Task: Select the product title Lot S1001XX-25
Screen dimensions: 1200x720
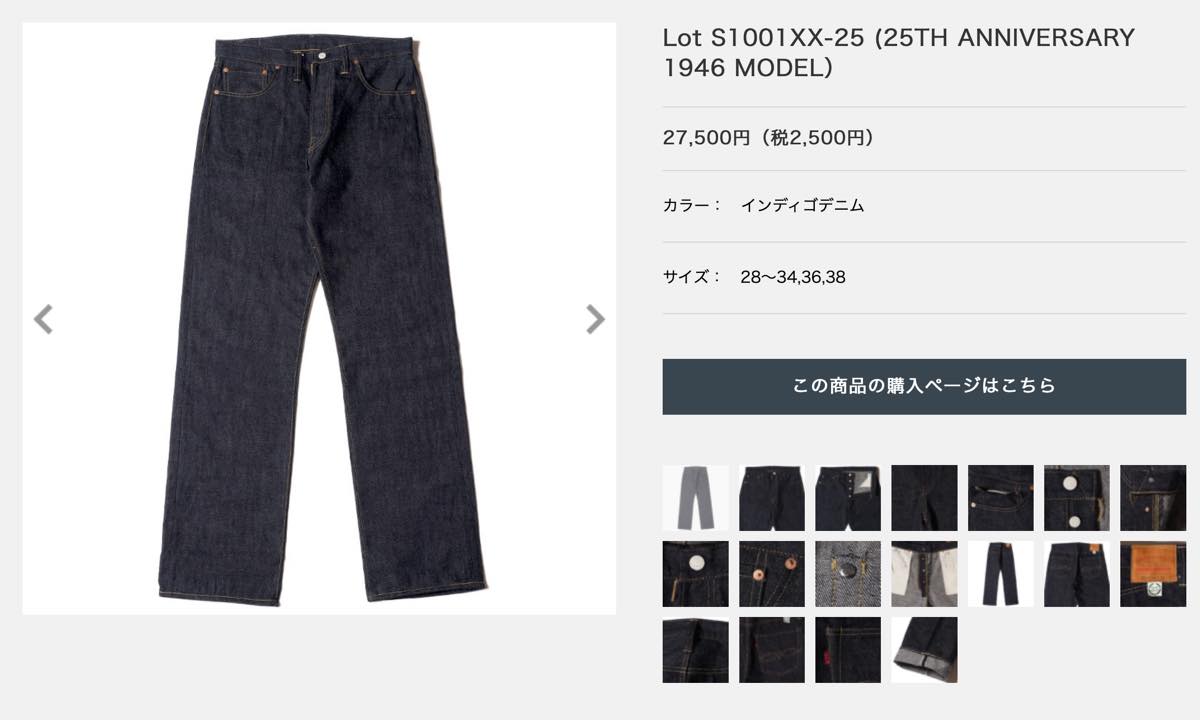Action: coord(898,53)
